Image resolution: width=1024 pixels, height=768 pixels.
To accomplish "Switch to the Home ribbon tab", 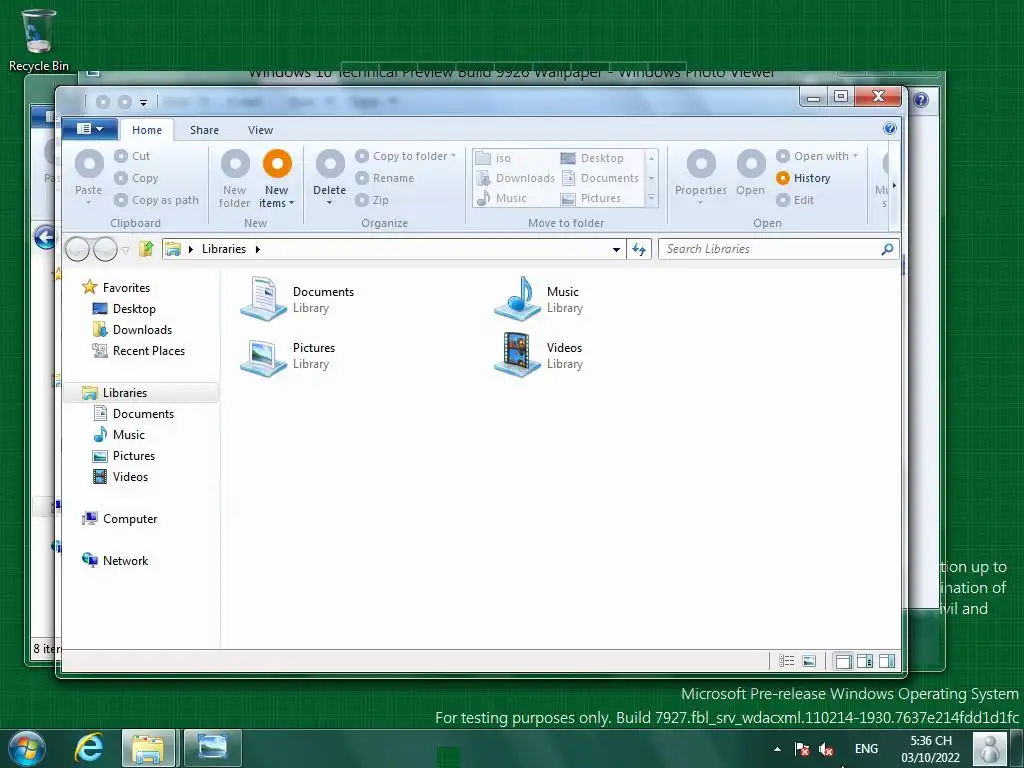I will click(x=147, y=130).
